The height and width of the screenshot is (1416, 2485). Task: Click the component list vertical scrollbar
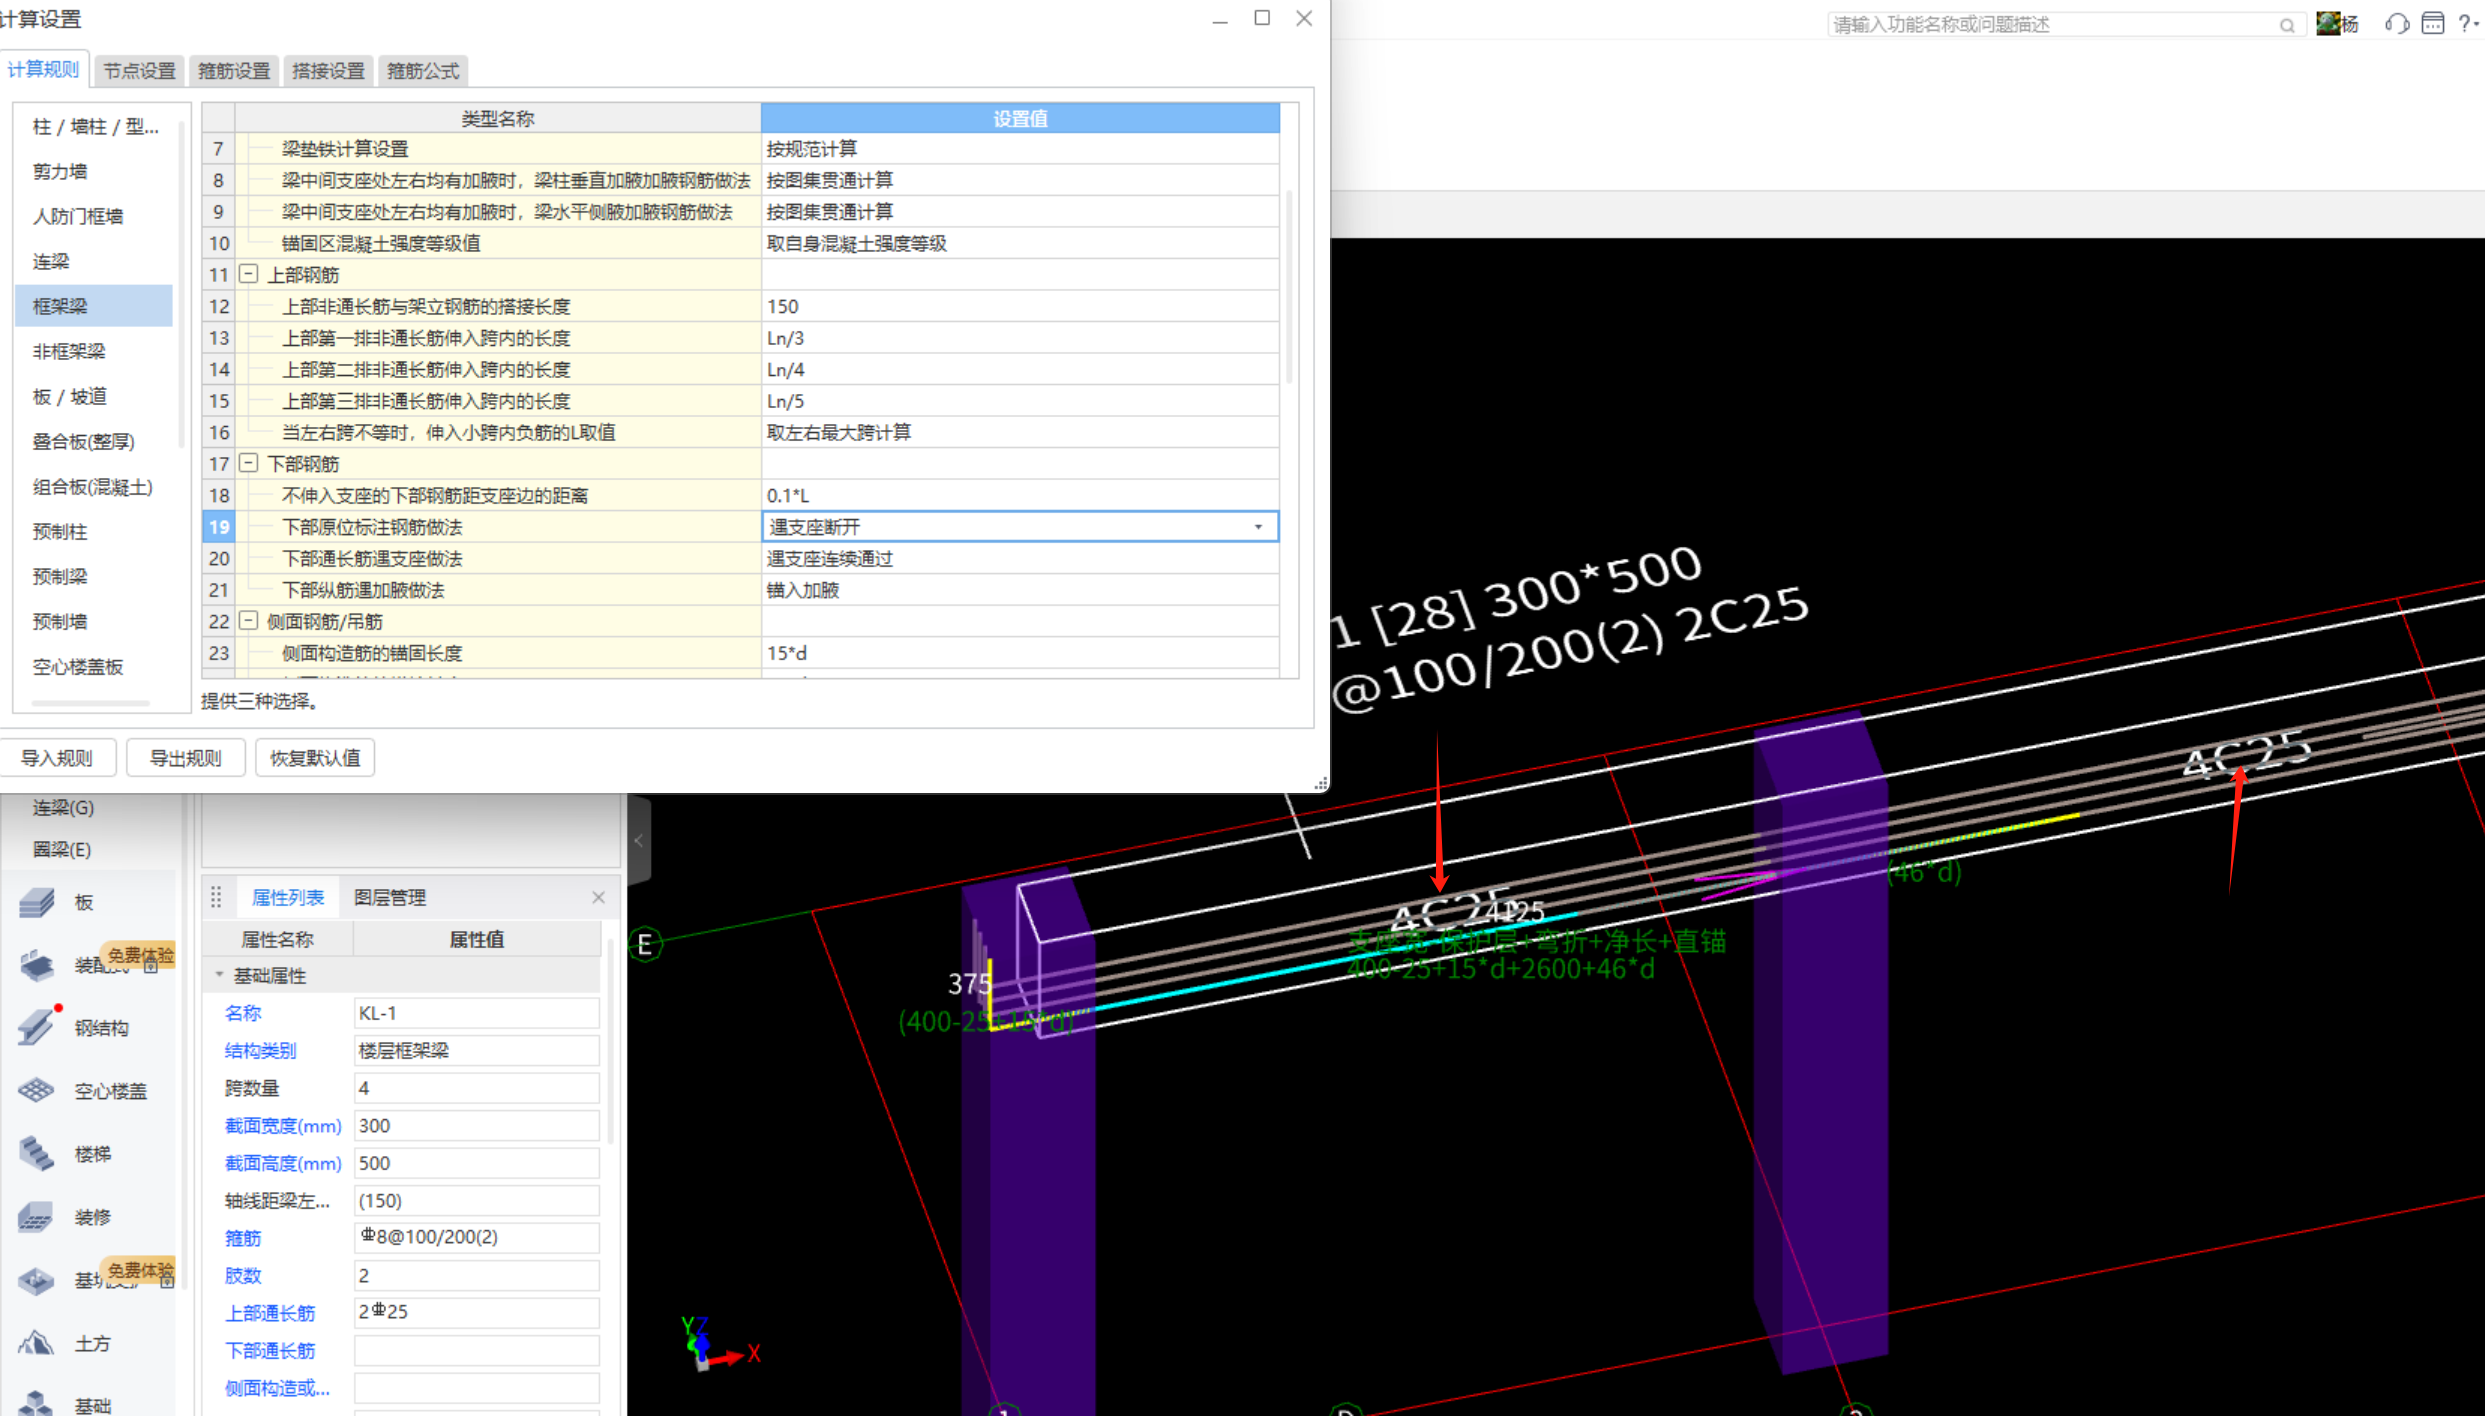(x=181, y=285)
